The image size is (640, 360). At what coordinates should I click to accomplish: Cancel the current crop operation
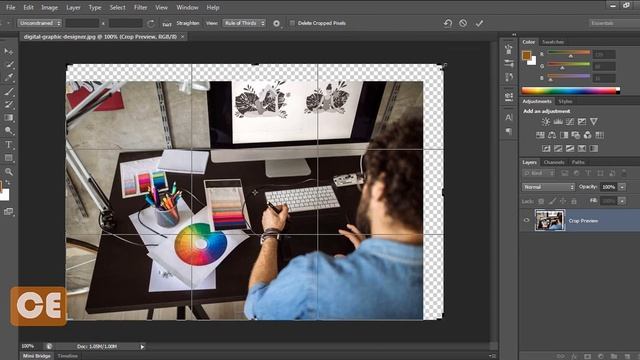coord(463,23)
